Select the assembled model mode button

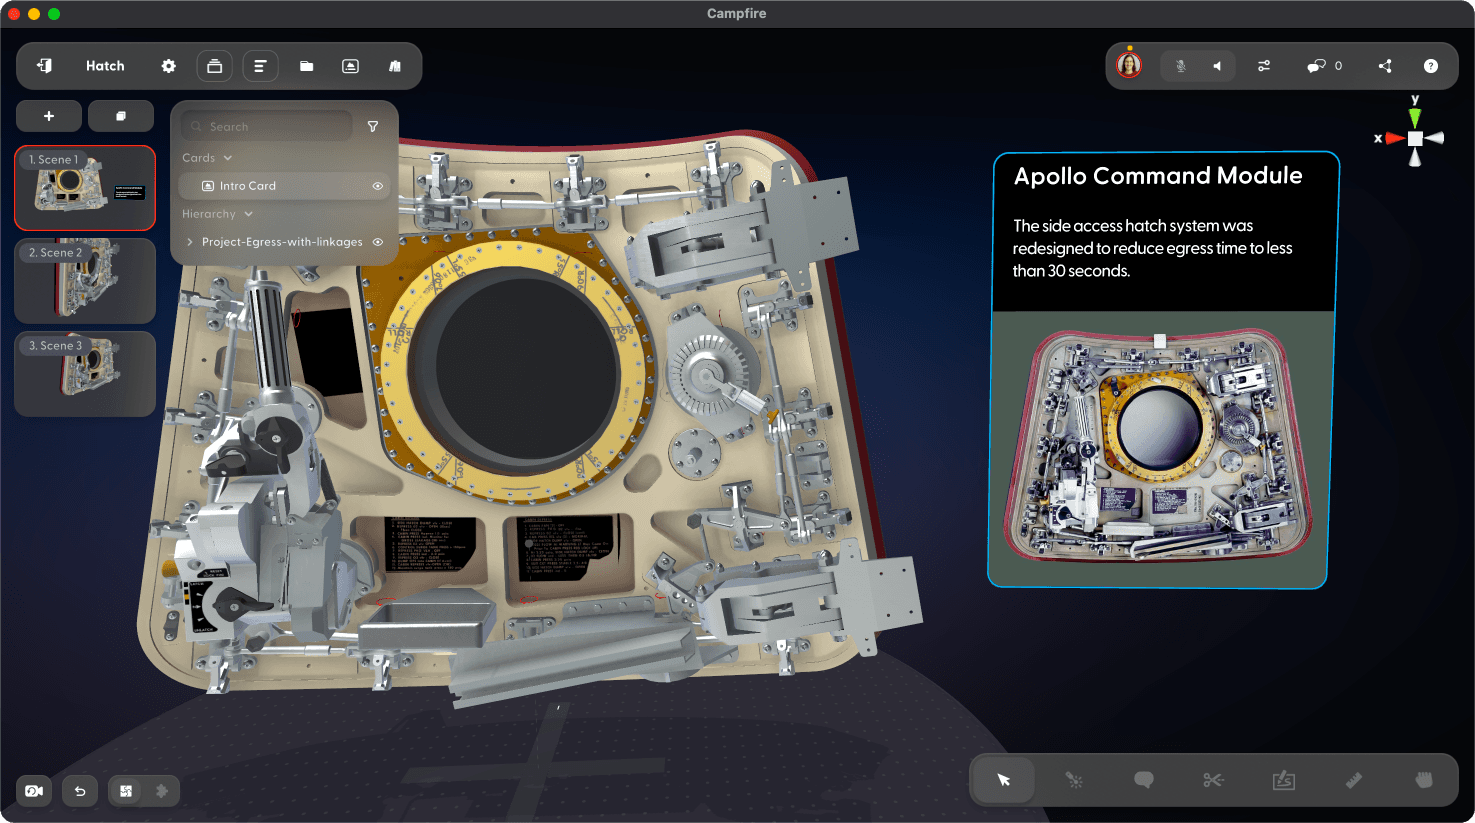[126, 791]
